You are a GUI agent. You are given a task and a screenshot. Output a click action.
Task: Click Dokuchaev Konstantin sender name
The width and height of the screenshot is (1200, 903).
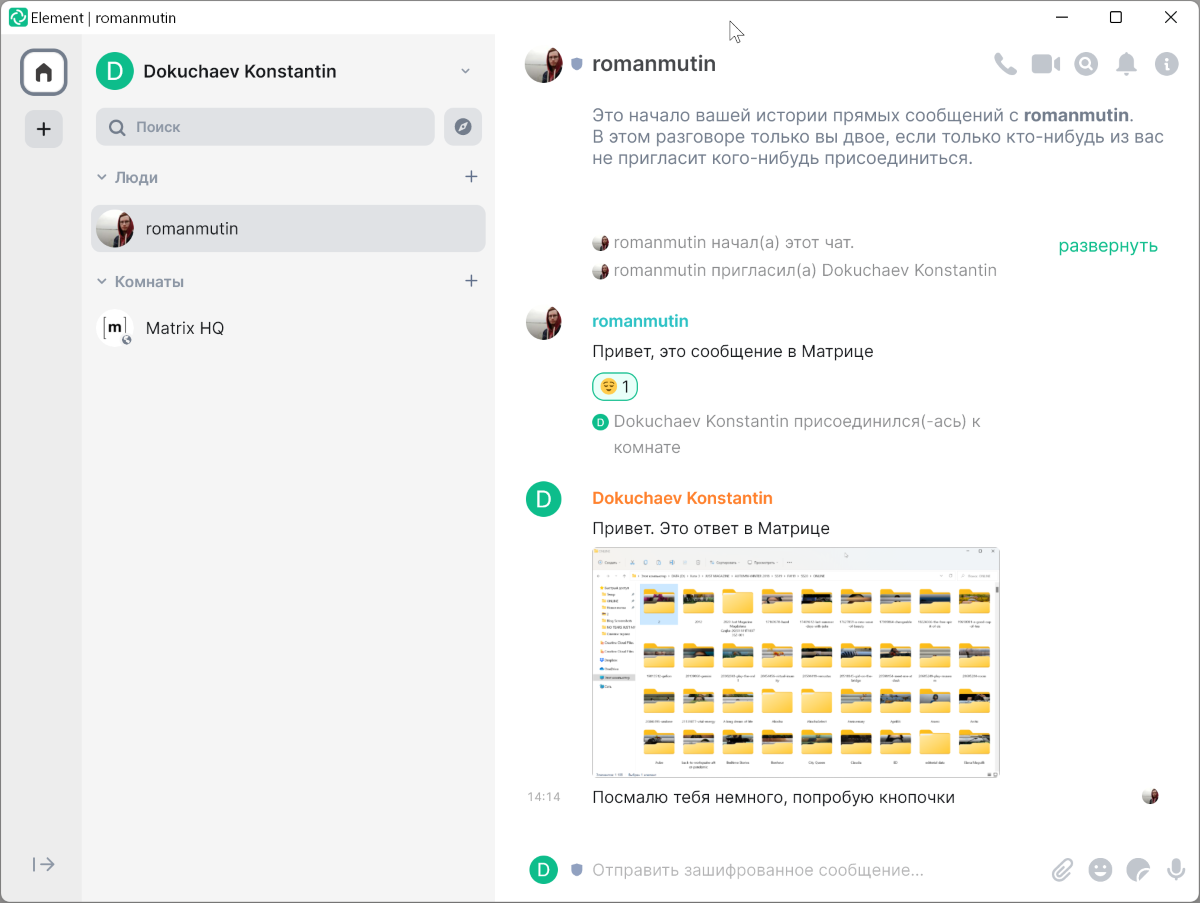(682, 498)
